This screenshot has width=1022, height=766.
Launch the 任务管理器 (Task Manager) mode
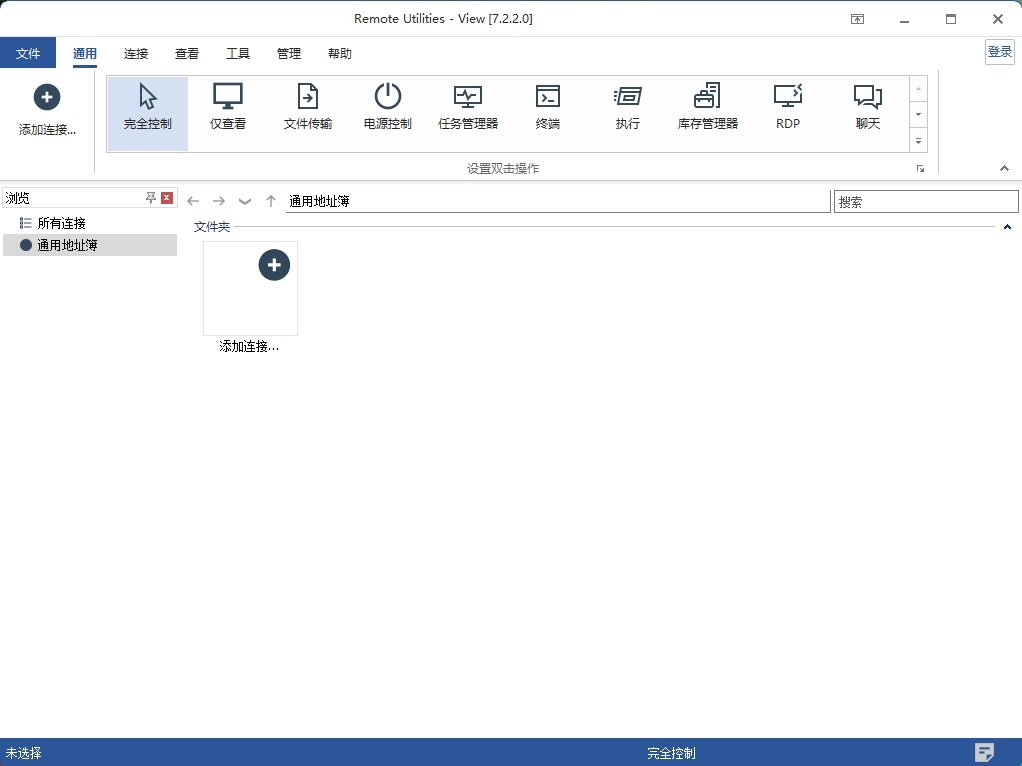(467, 108)
